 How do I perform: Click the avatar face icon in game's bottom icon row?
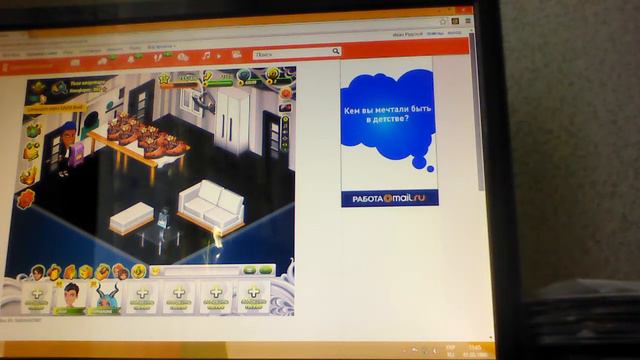(38, 272)
